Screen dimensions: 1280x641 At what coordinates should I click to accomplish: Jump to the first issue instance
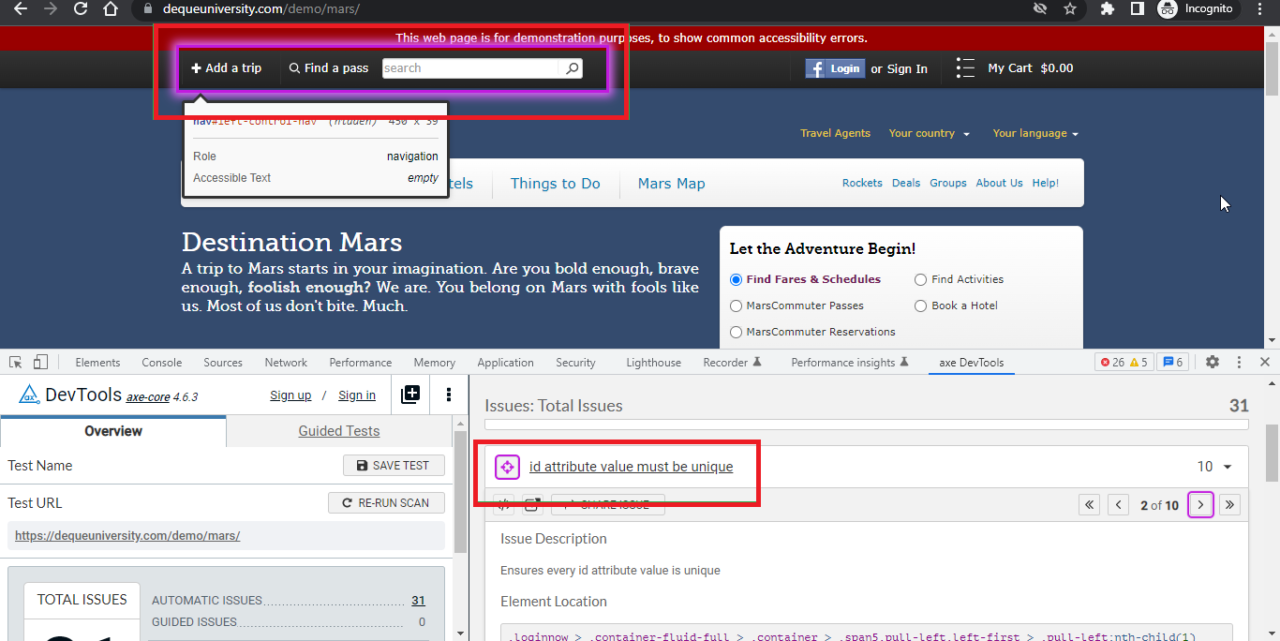tap(1089, 505)
